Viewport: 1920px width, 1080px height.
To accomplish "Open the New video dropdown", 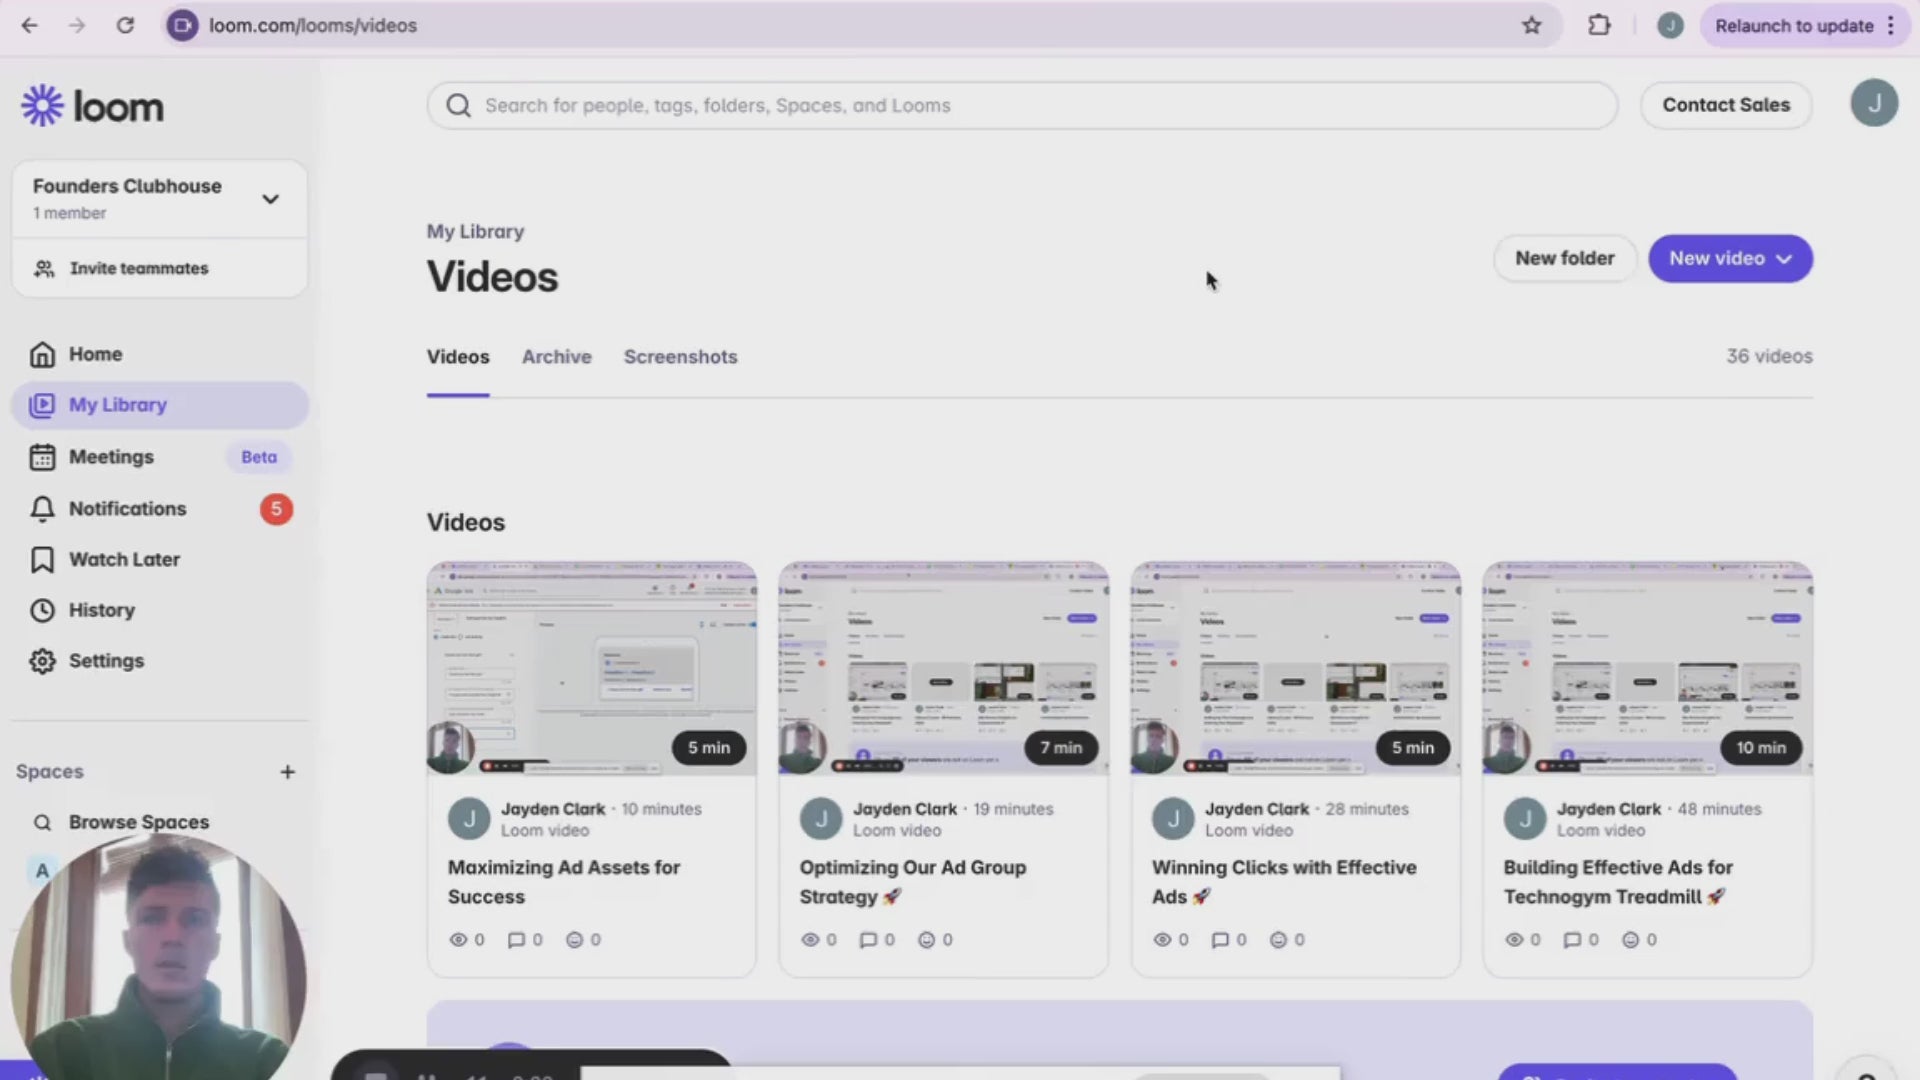I will click(x=1729, y=259).
